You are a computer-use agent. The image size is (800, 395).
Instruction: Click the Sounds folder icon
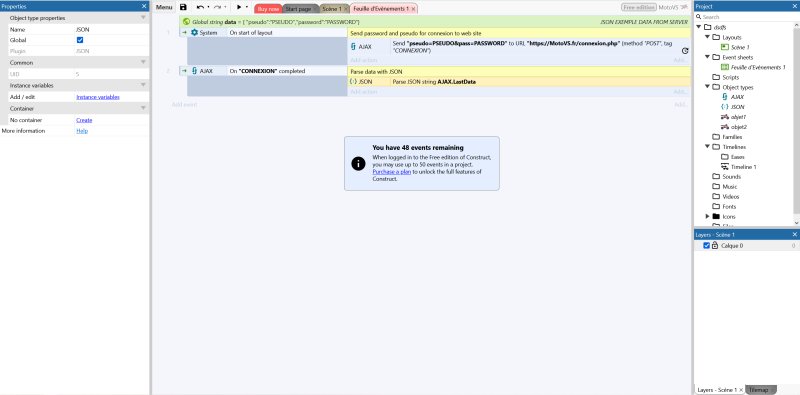716,177
